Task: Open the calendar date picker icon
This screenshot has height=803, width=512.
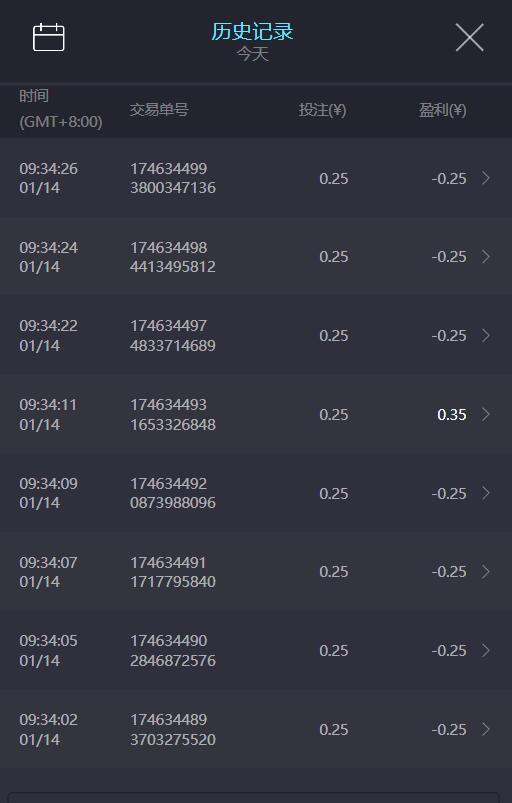Action: 49,37
